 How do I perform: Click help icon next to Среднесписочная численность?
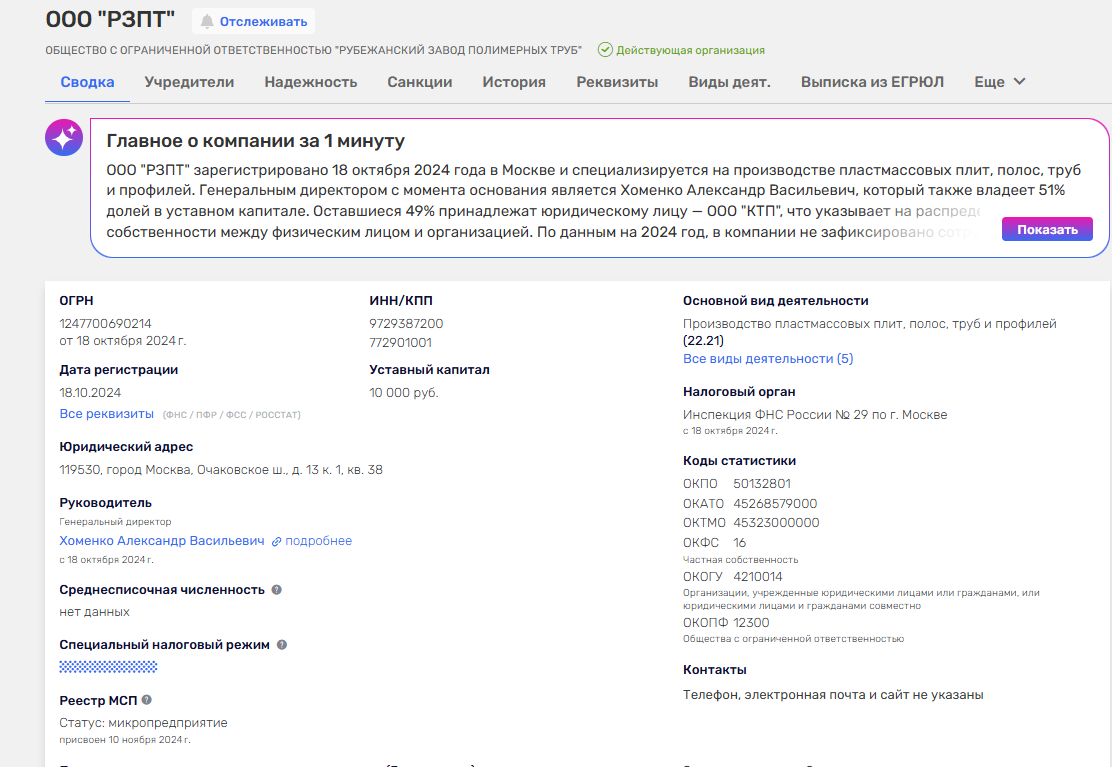[x=277, y=590]
